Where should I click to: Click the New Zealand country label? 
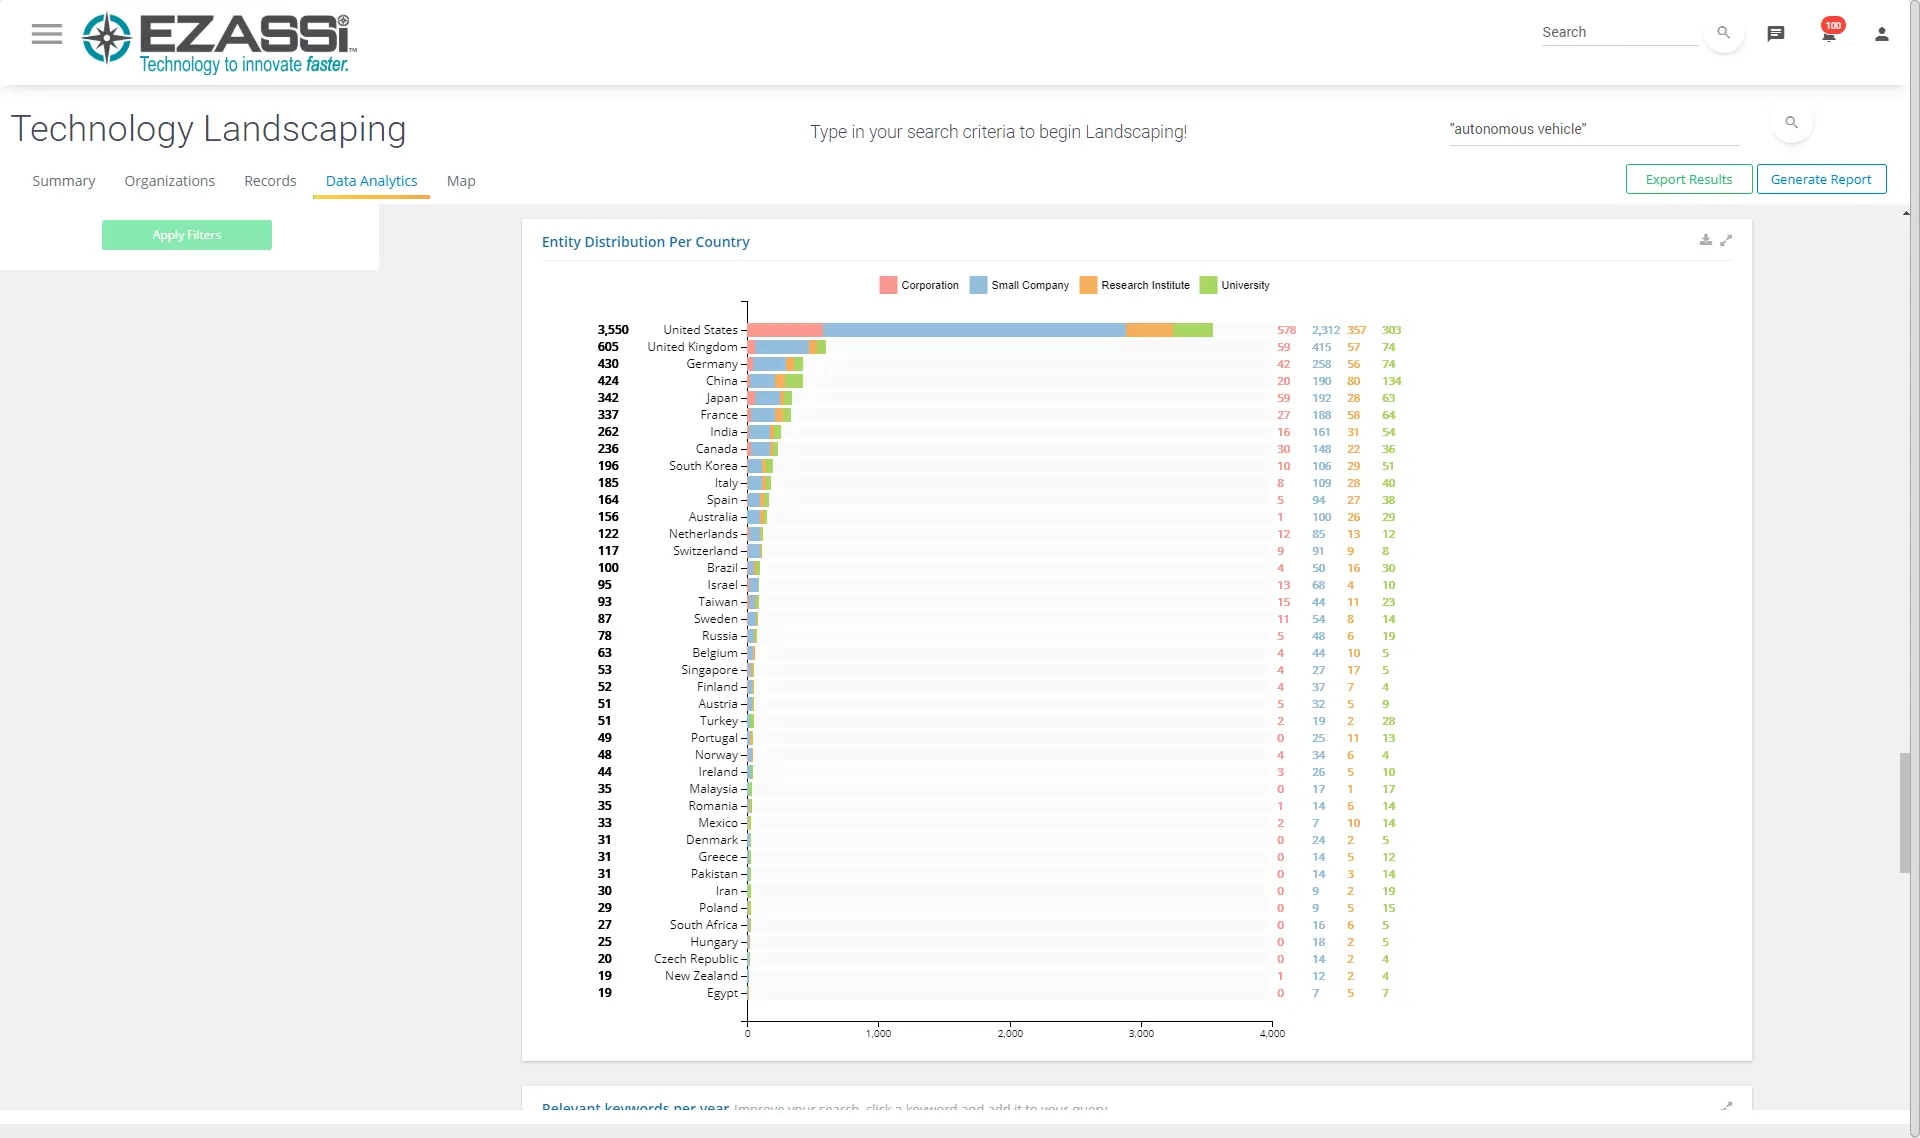click(x=701, y=976)
